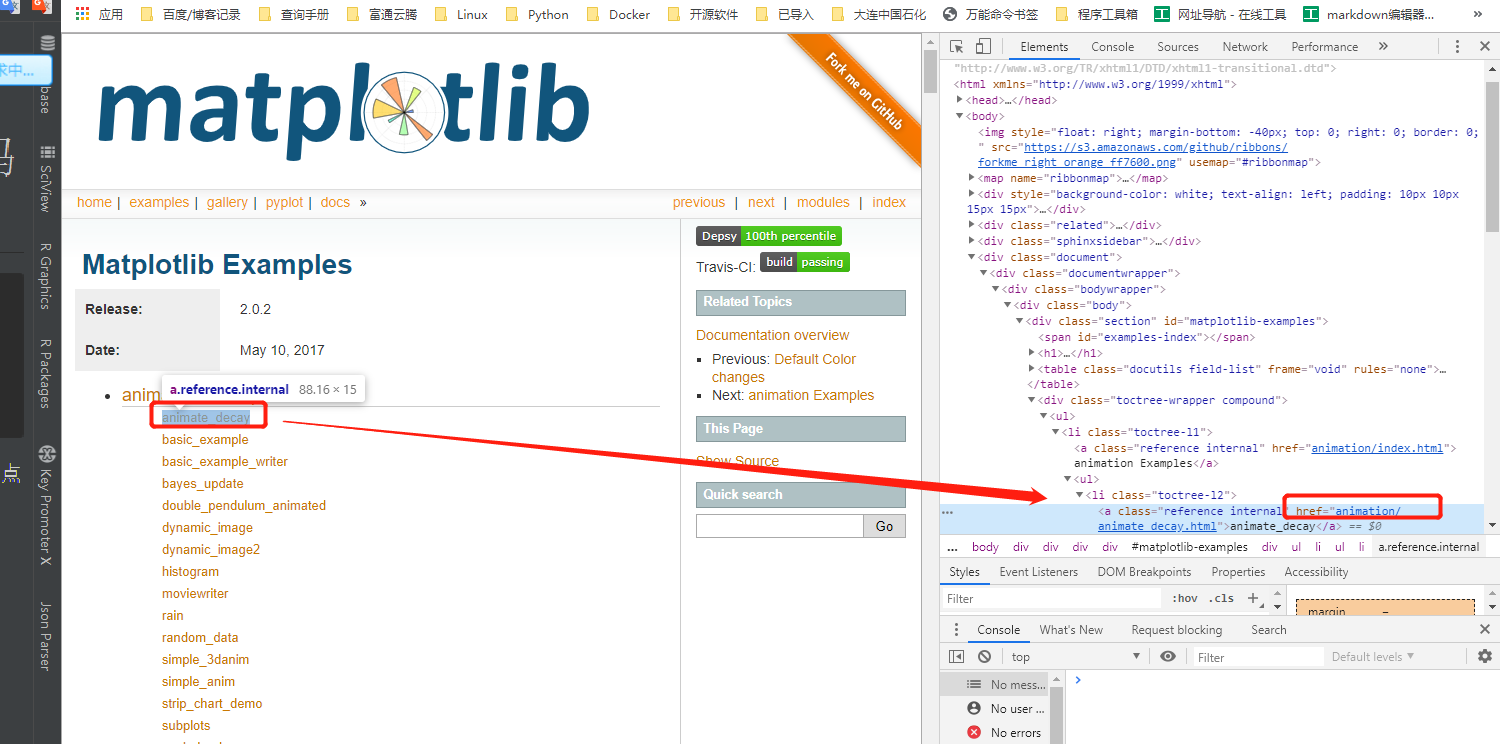The image size is (1500, 744).
Task: Show the No user messages filter
Action: tap(1007, 709)
